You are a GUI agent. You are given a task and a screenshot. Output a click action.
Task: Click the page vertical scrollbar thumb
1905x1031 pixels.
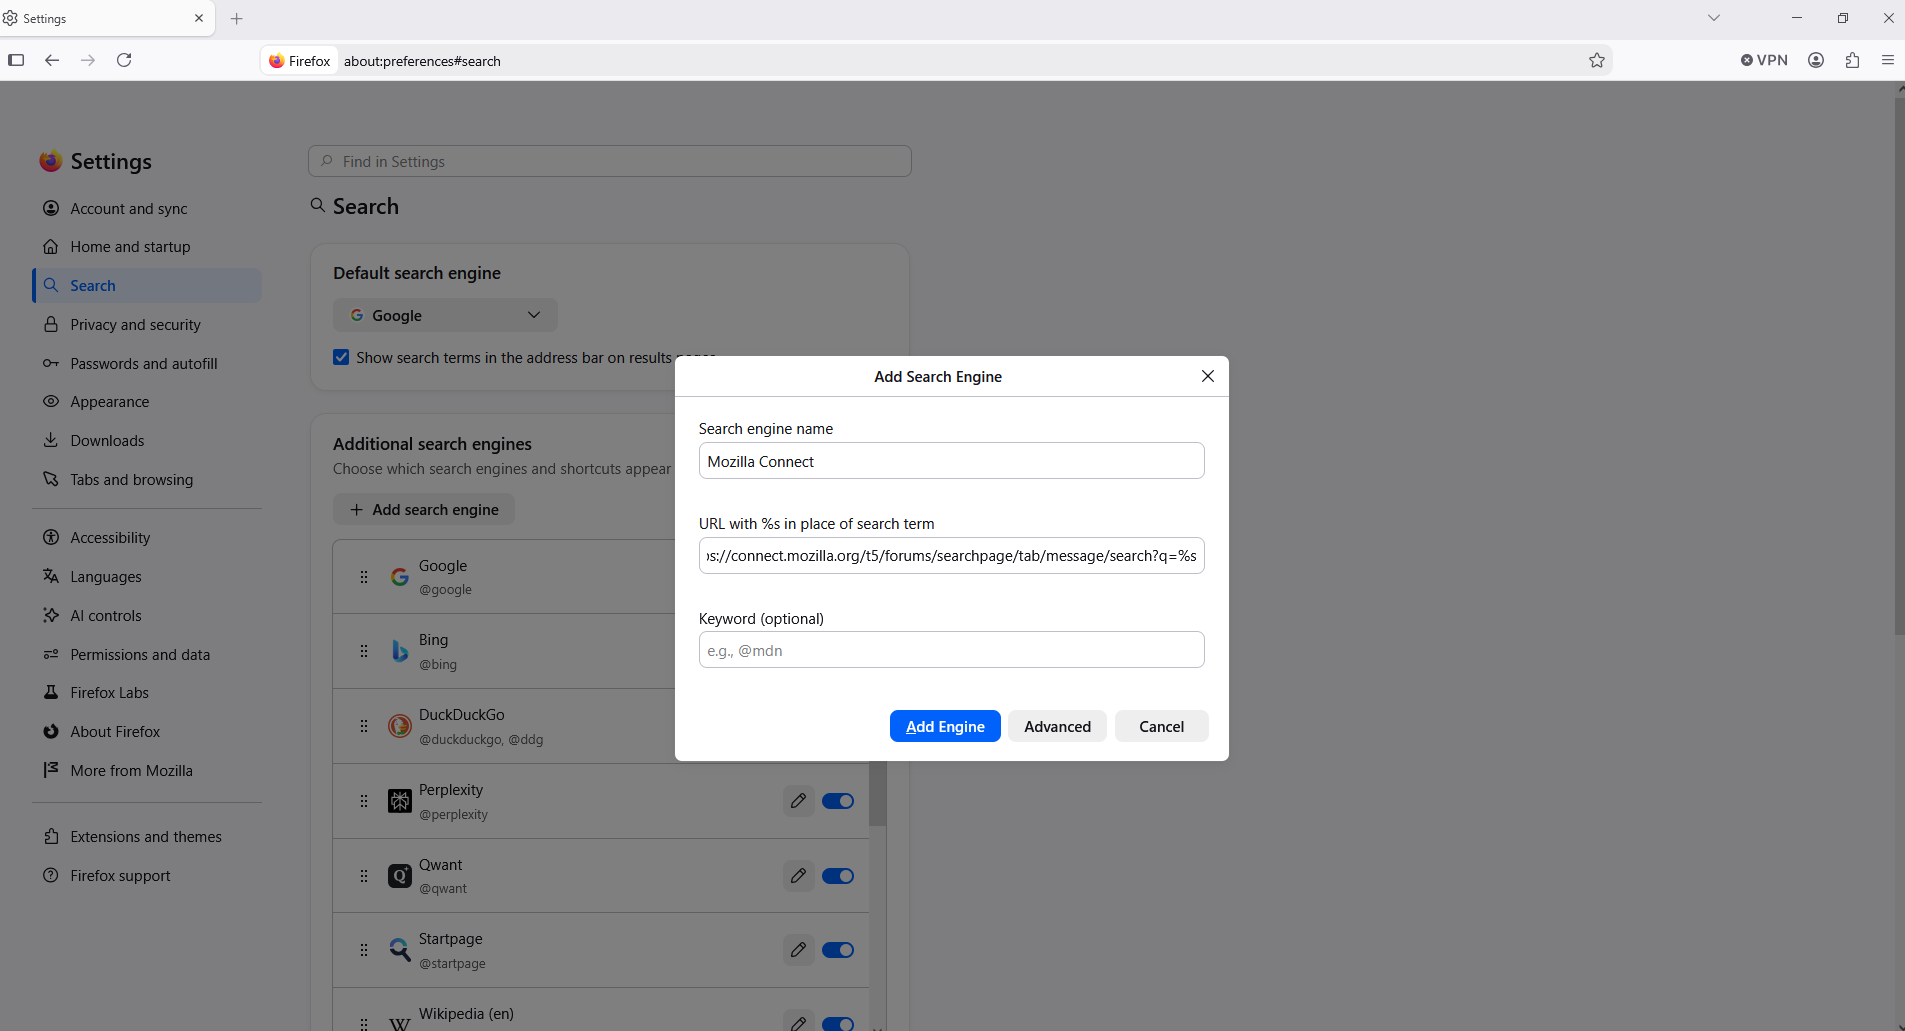click(x=1900, y=365)
